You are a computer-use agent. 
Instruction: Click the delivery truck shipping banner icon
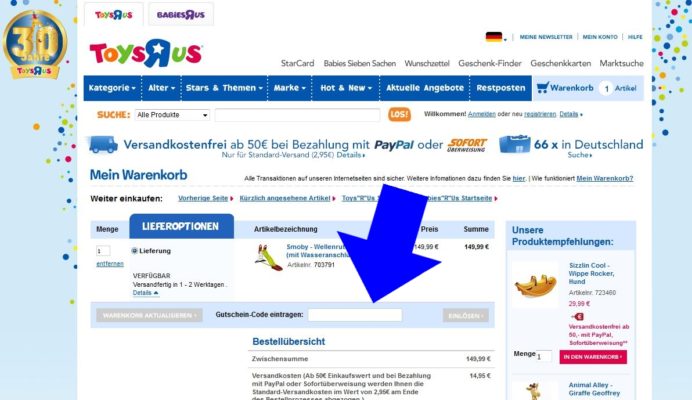103,144
